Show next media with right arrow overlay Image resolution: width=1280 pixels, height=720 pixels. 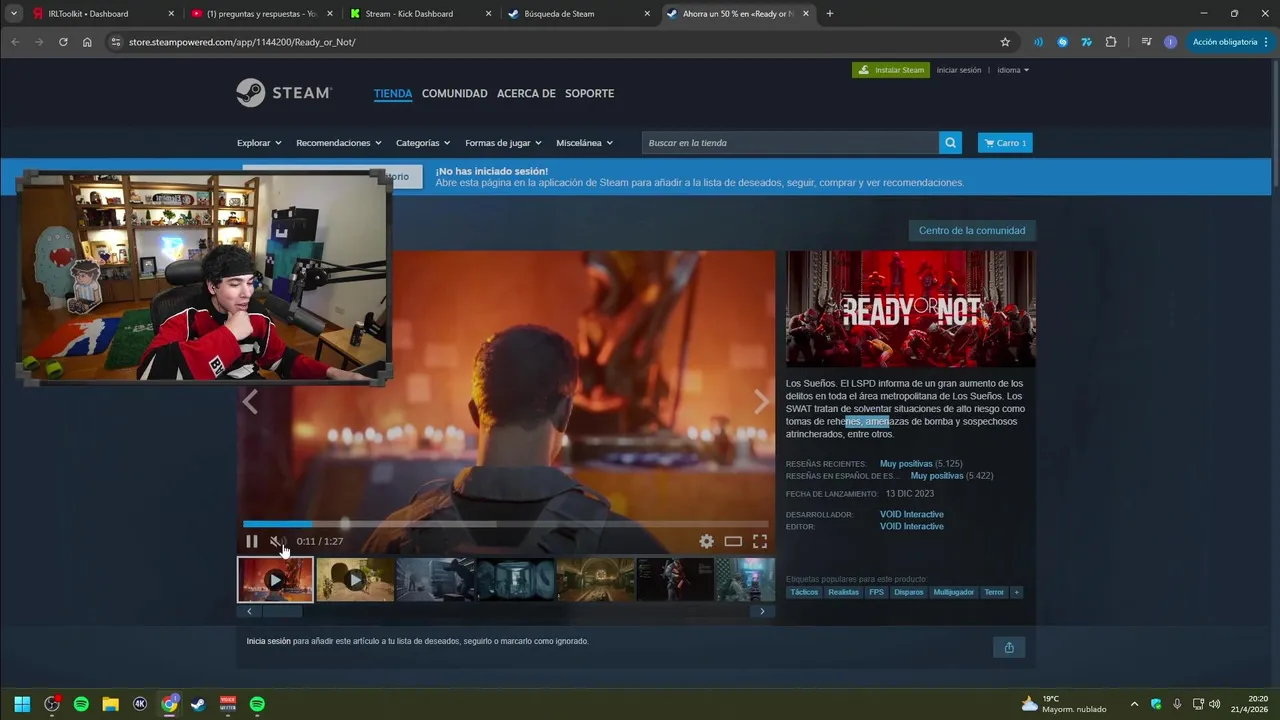762,402
